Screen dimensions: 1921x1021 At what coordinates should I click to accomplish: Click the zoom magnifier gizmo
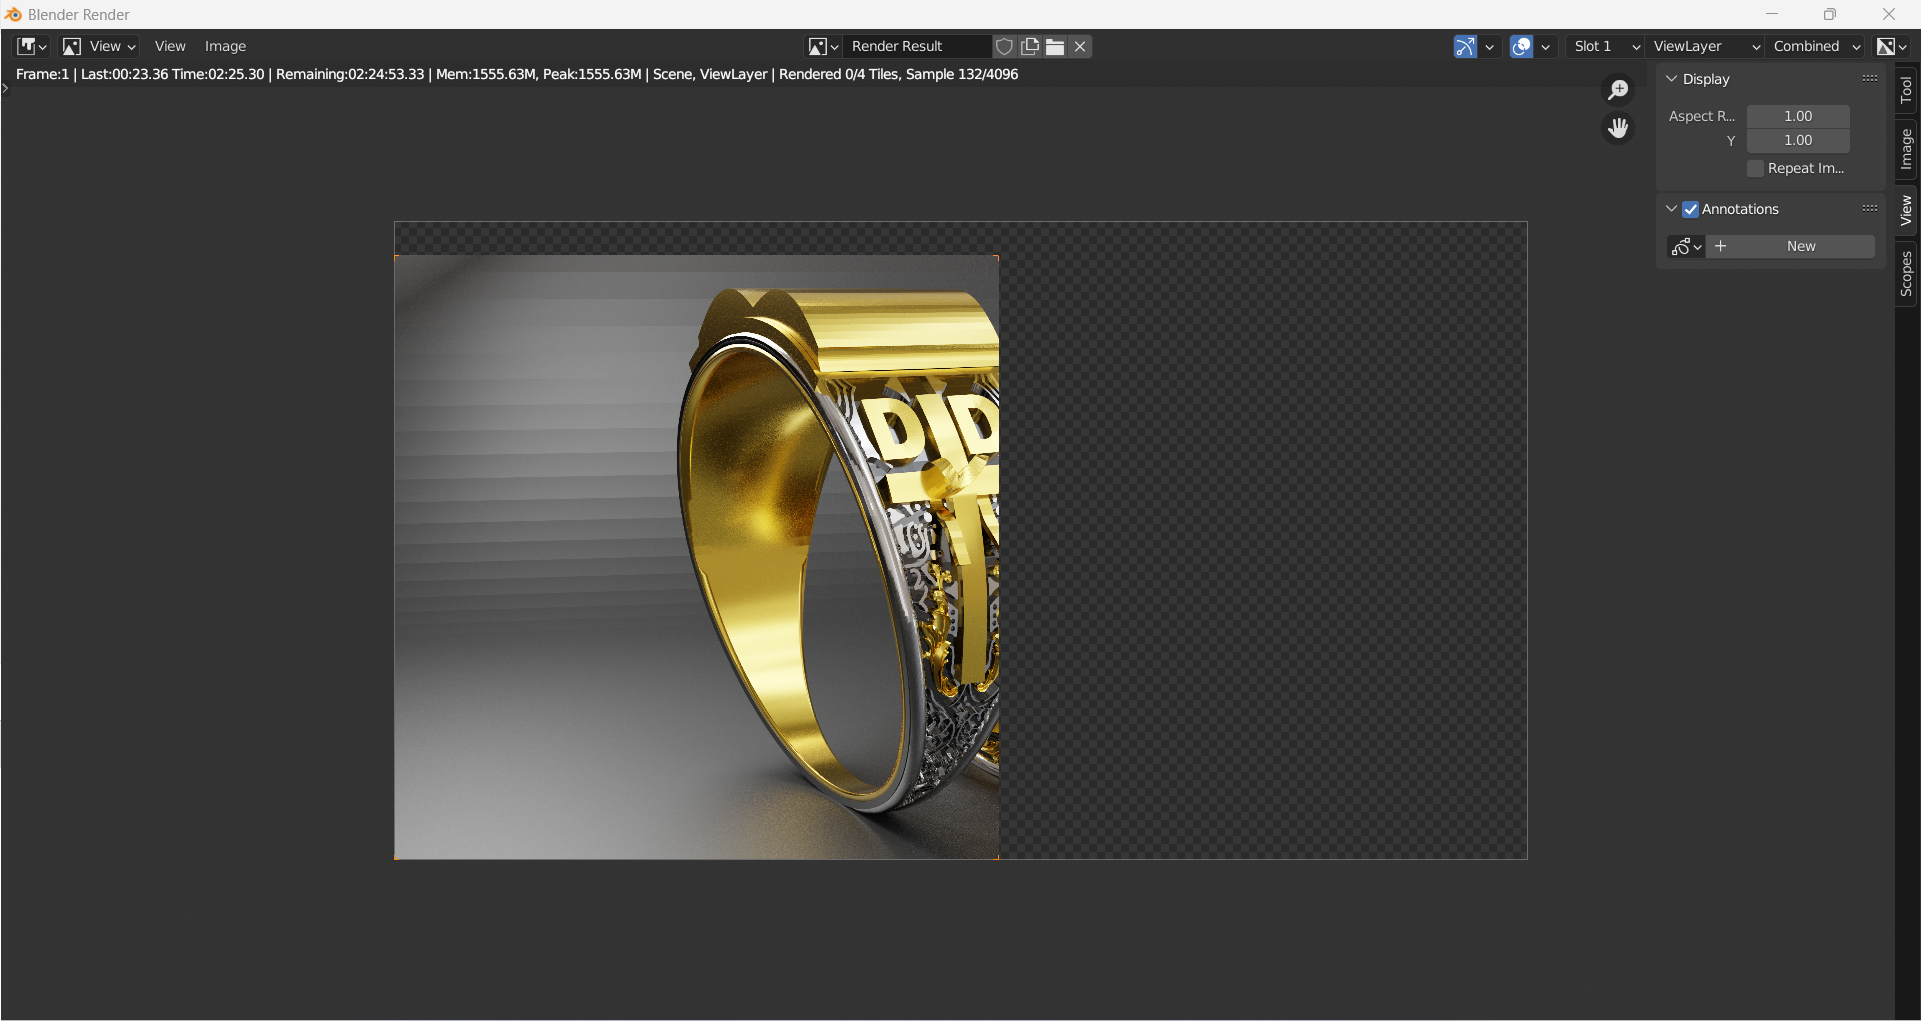click(1618, 90)
